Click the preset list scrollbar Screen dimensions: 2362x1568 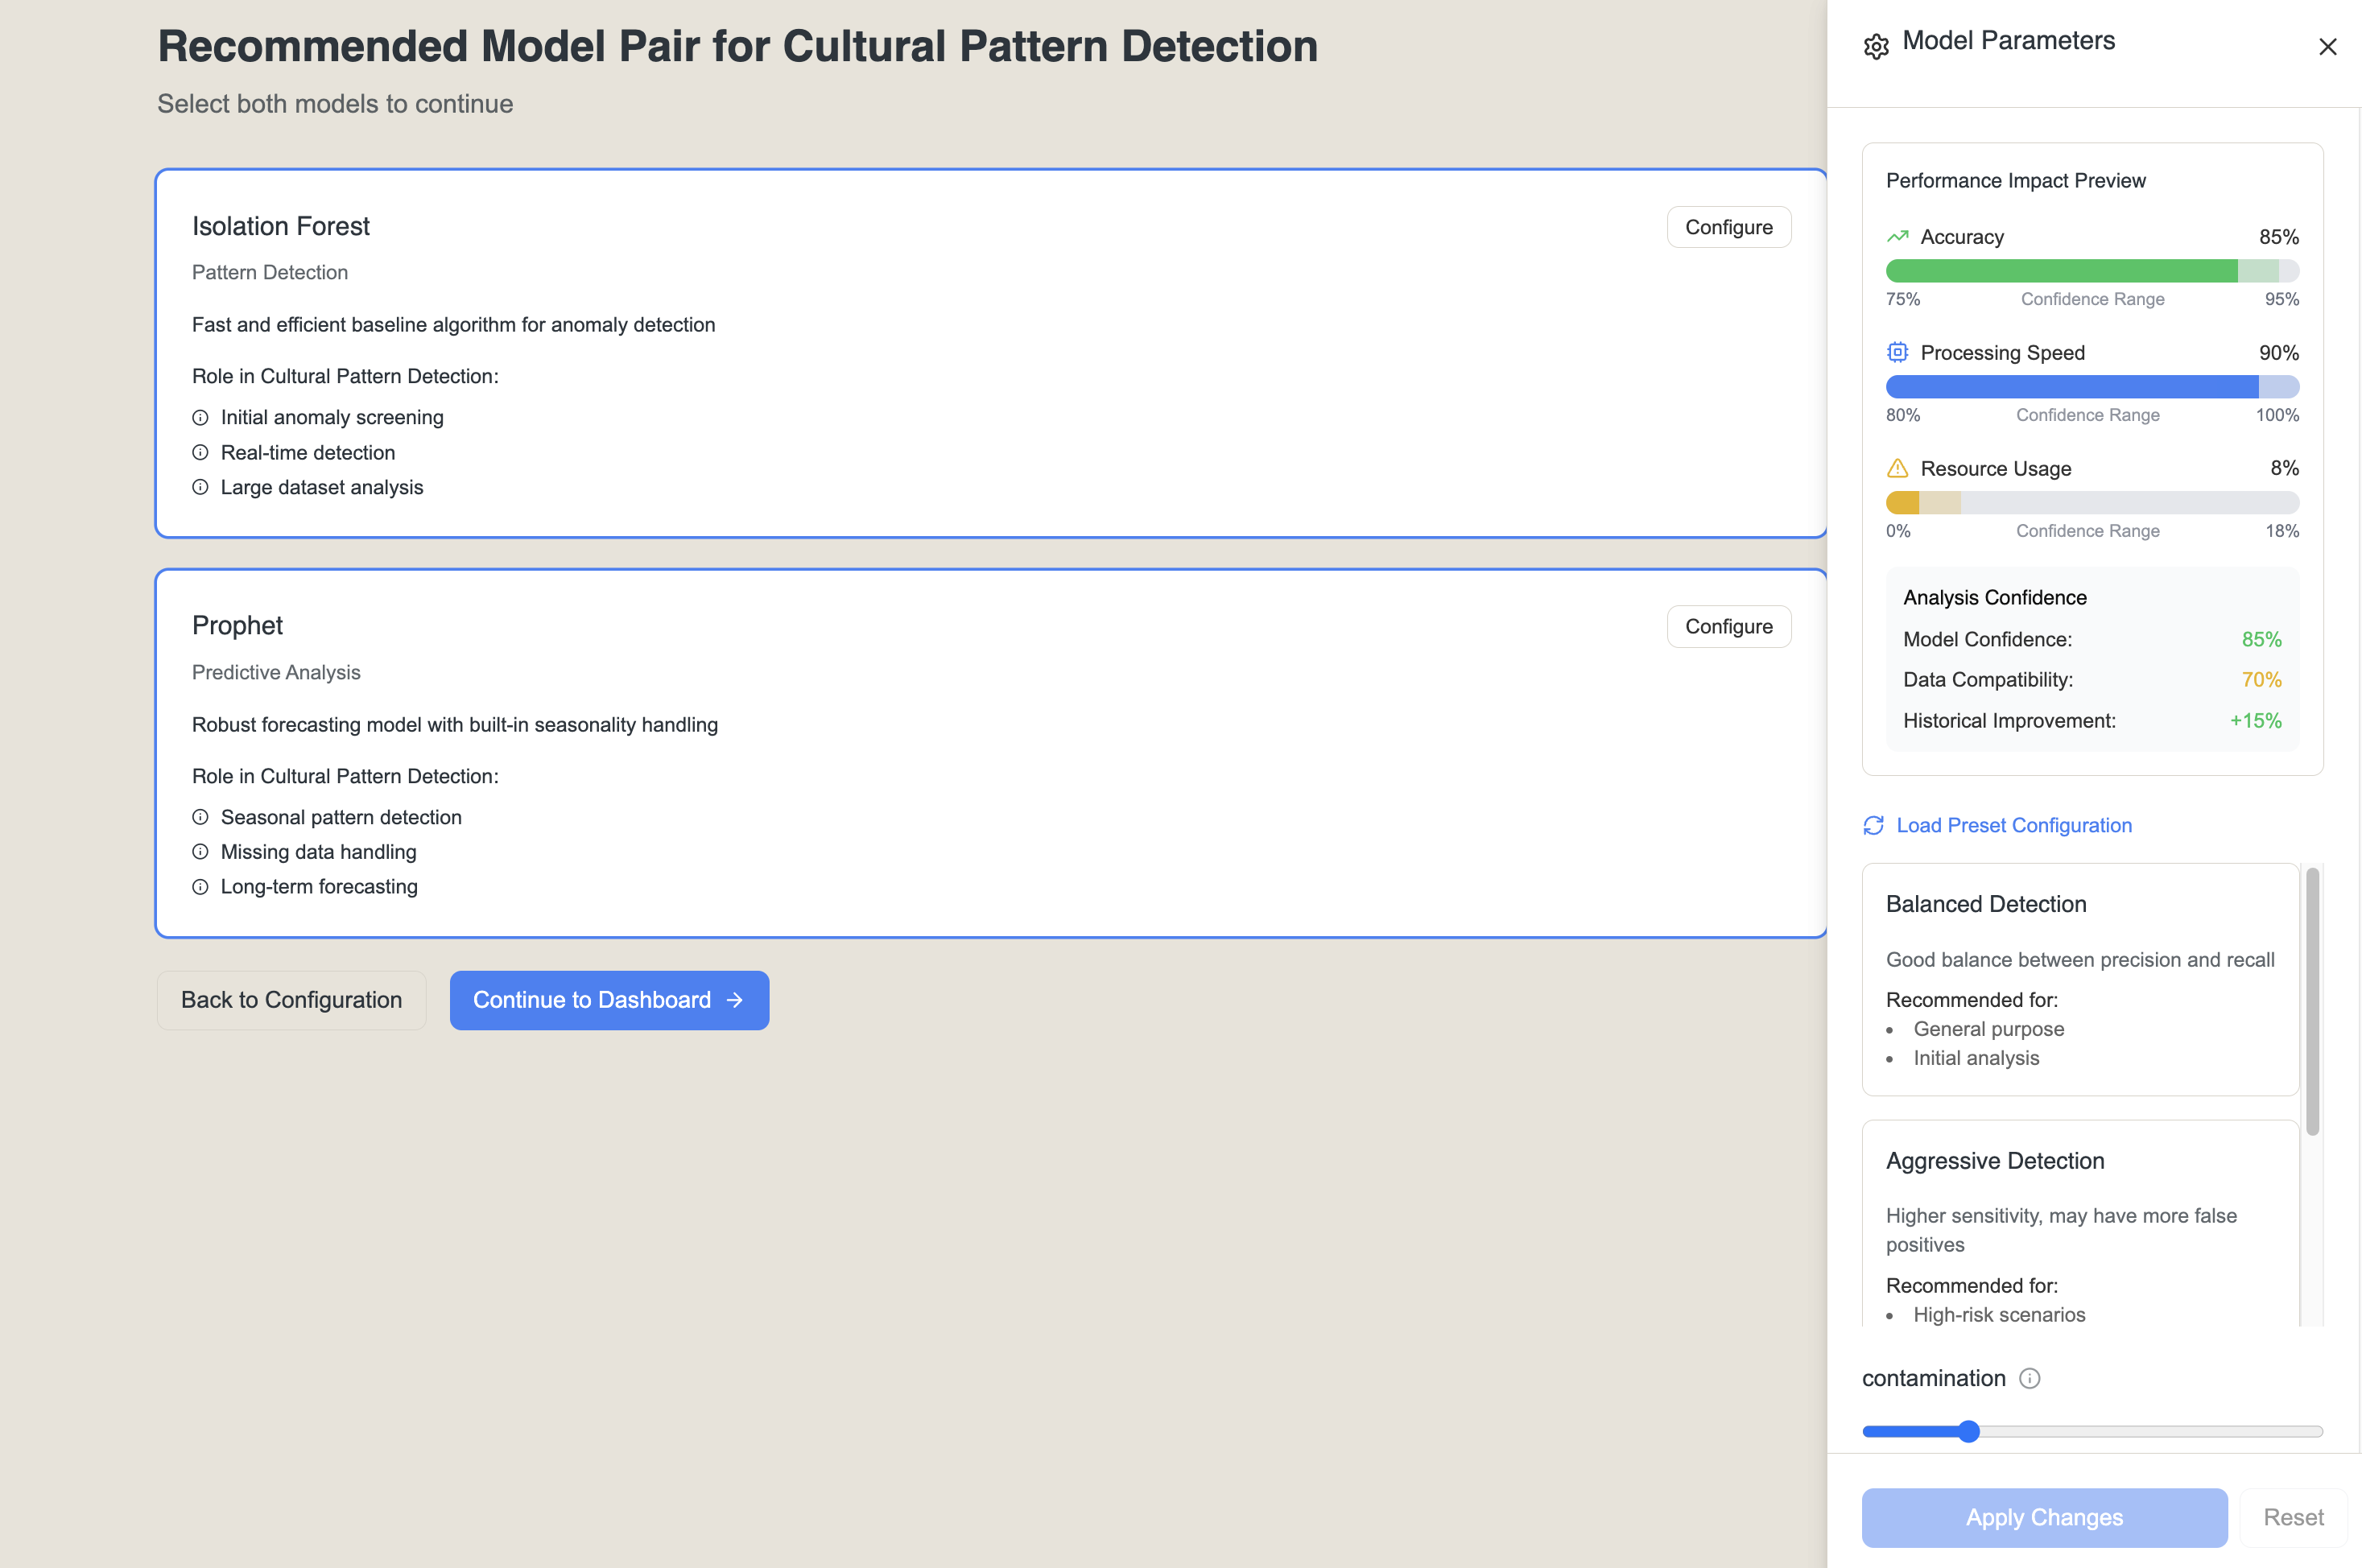coord(2312,1001)
